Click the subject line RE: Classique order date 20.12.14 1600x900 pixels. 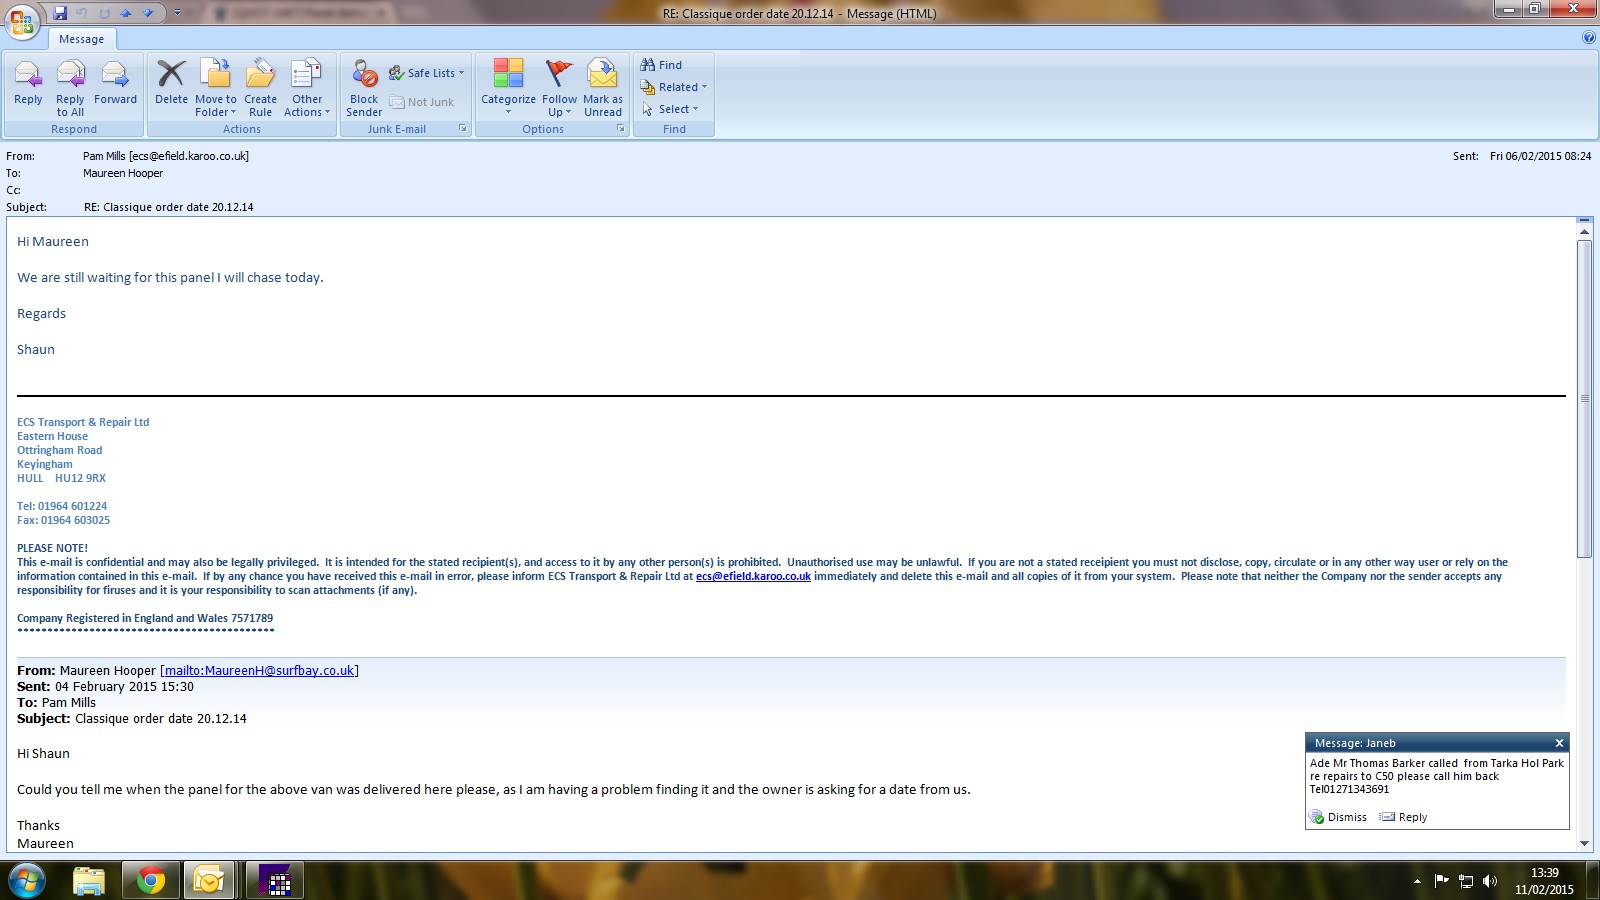tap(169, 207)
